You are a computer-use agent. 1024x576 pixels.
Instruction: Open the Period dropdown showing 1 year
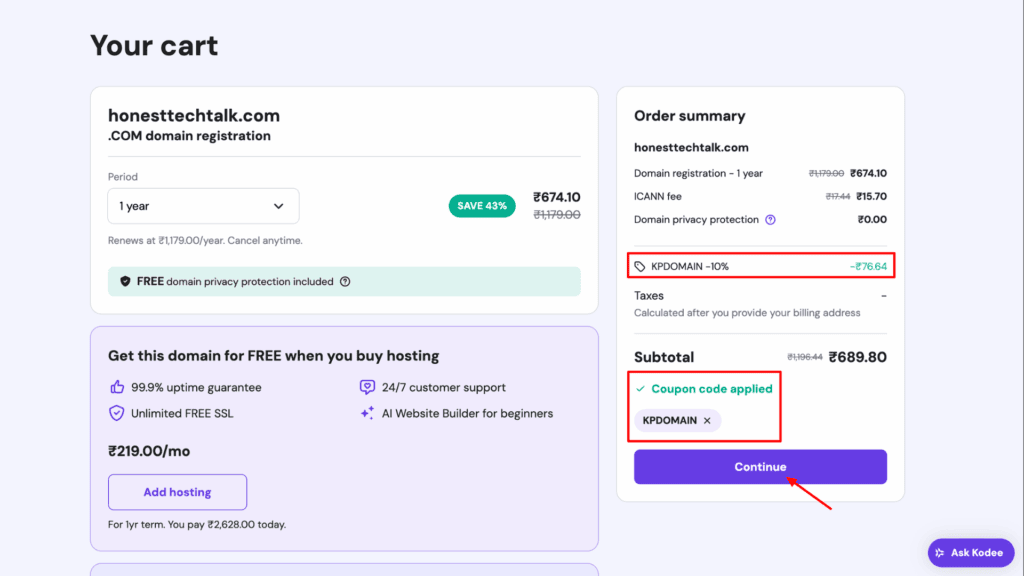click(x=202, y=206)
